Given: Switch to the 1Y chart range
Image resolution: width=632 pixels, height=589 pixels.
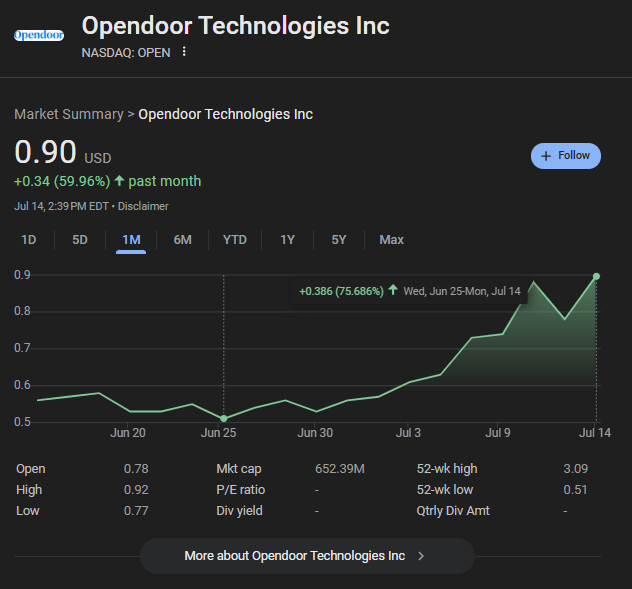Looking at the screenshot, I should point(287,240).
